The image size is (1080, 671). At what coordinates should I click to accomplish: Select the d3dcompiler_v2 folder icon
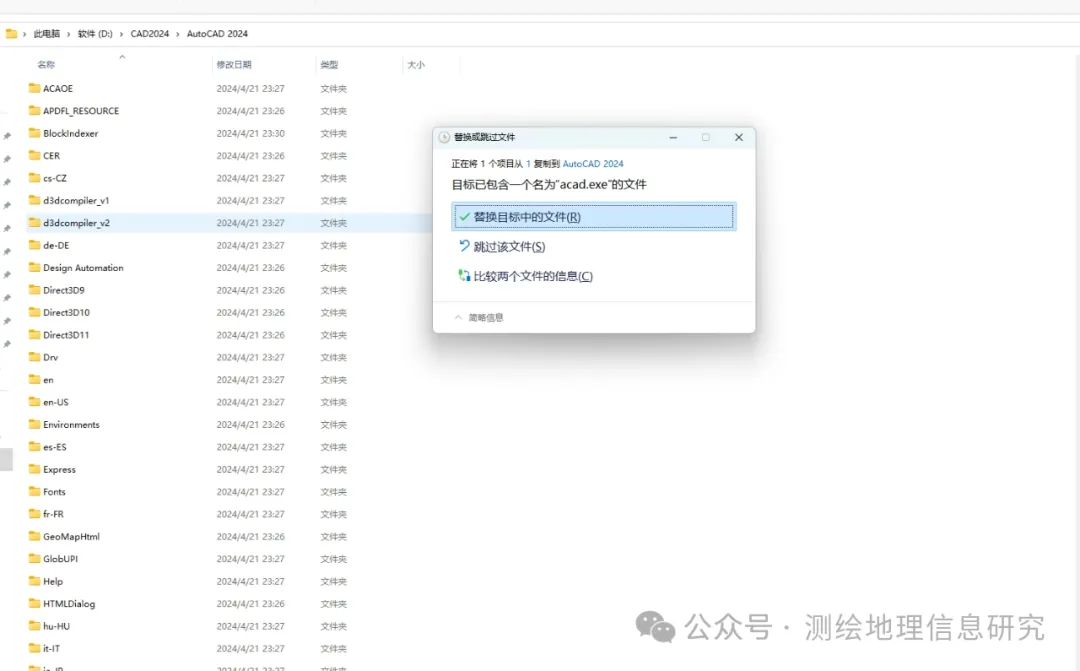click(34, 223)
